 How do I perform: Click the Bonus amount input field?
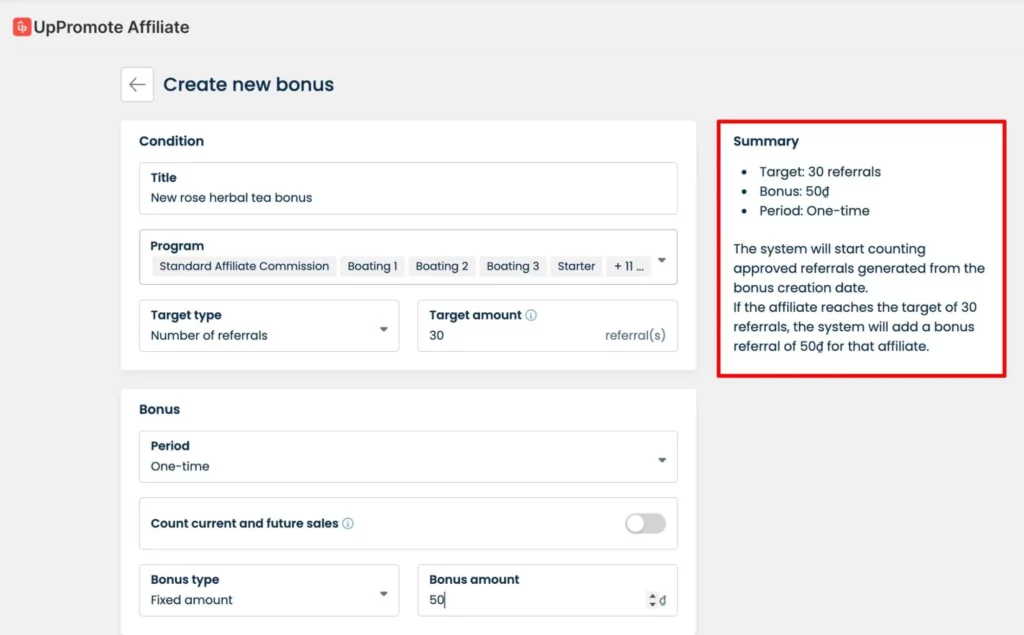pos(530,600)
